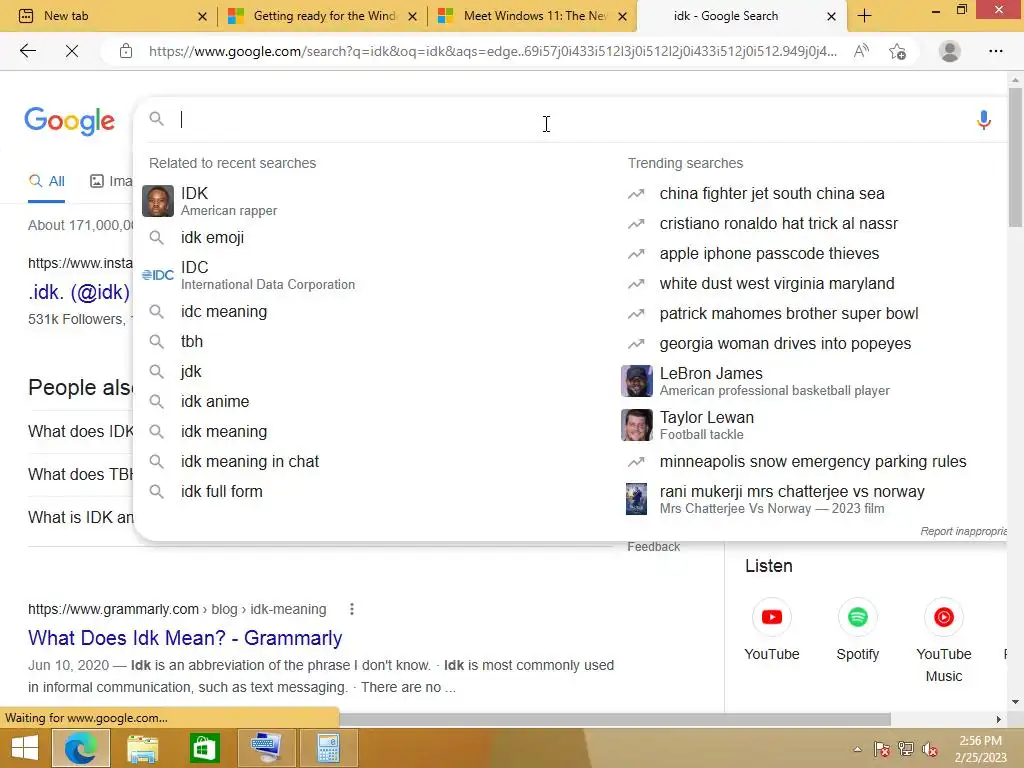This screenshot has width=1024, height=768.
Task: Click the horizontal scrollbar at page bottom
Action: click(614, 719)
